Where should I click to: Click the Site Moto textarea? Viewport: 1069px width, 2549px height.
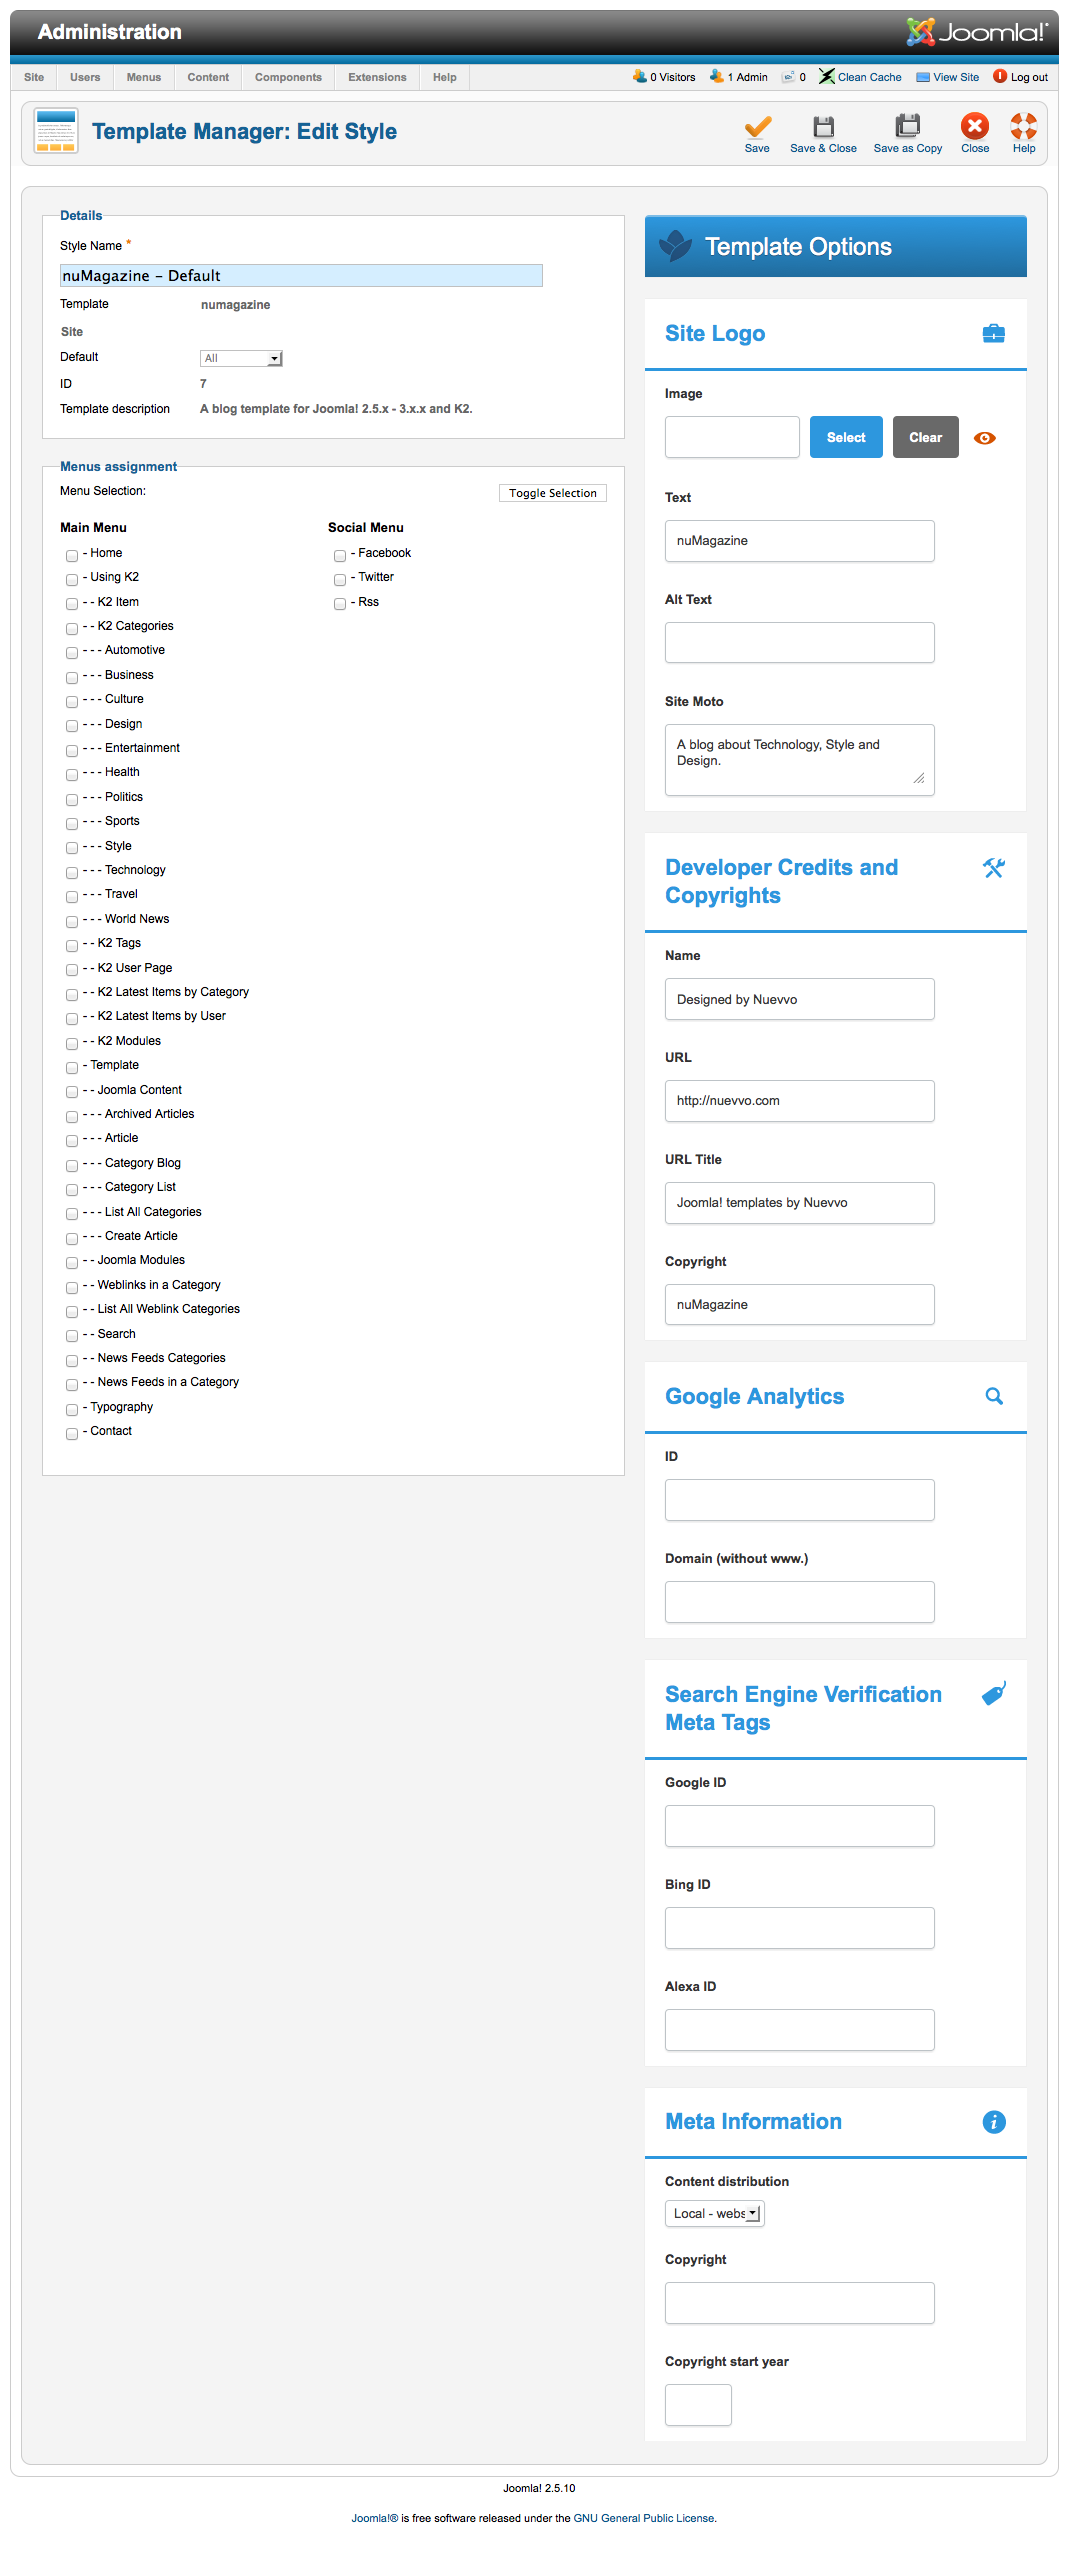pos(800,760)
